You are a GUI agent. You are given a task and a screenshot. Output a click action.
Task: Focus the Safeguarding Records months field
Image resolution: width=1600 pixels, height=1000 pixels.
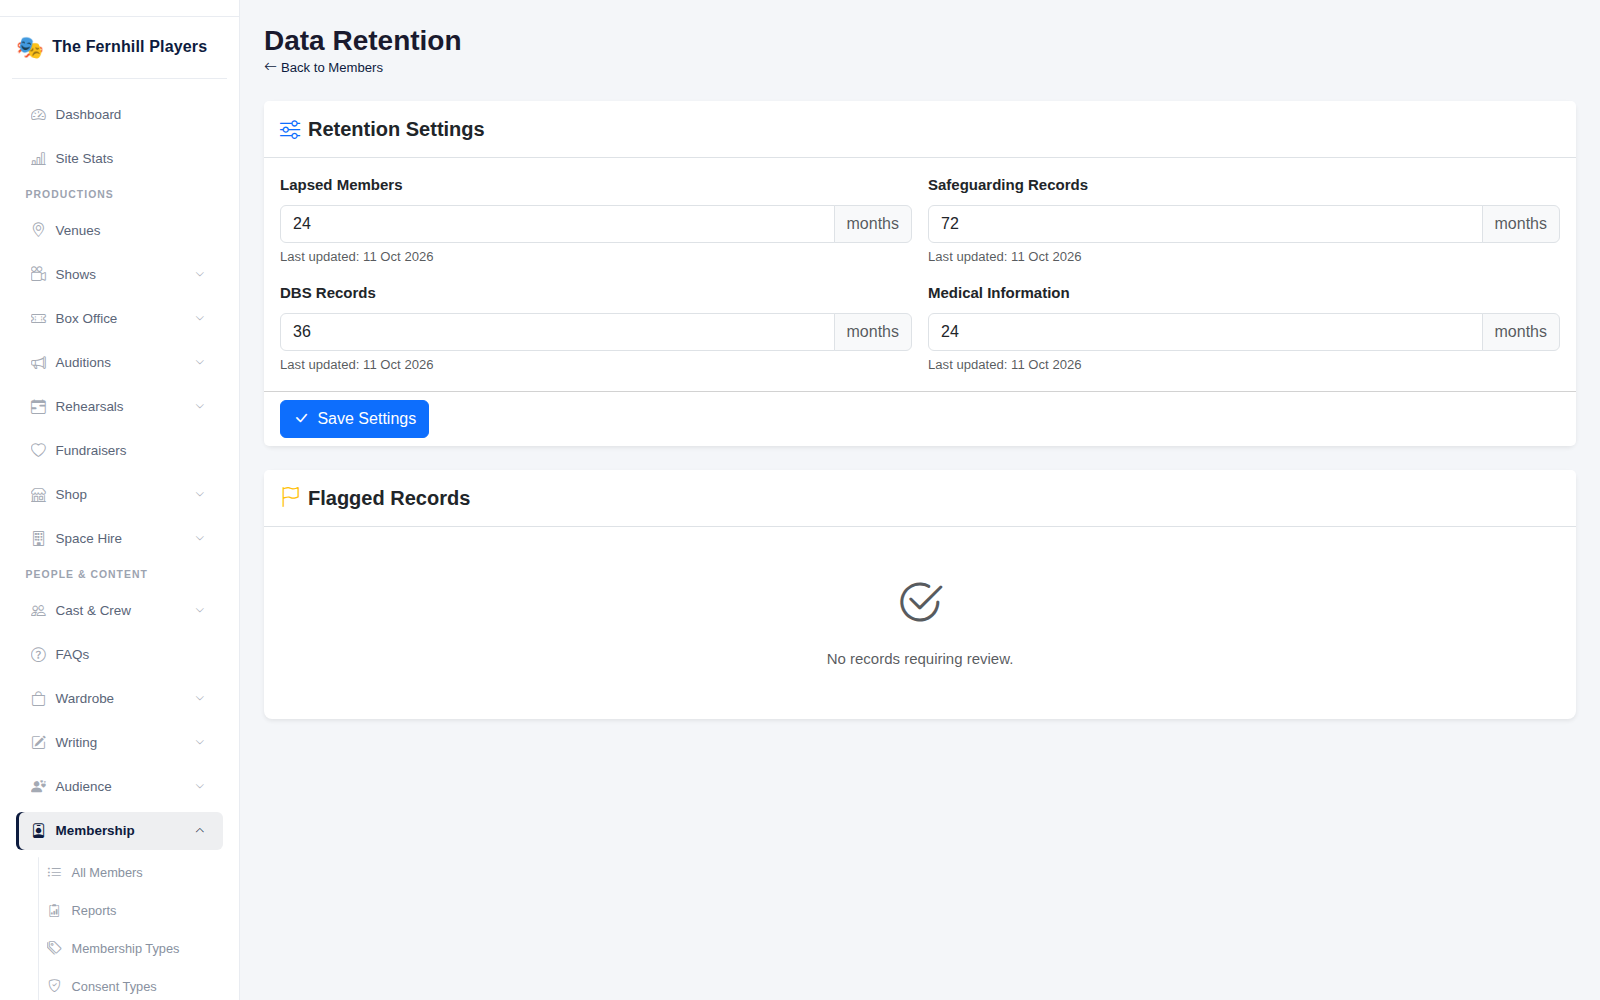tap(1205, 224)
